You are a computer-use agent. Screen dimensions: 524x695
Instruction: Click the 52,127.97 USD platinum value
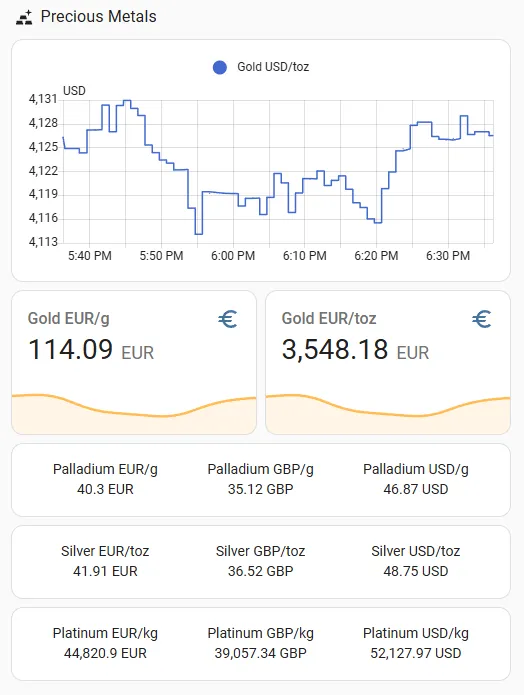tap(416, 653)
